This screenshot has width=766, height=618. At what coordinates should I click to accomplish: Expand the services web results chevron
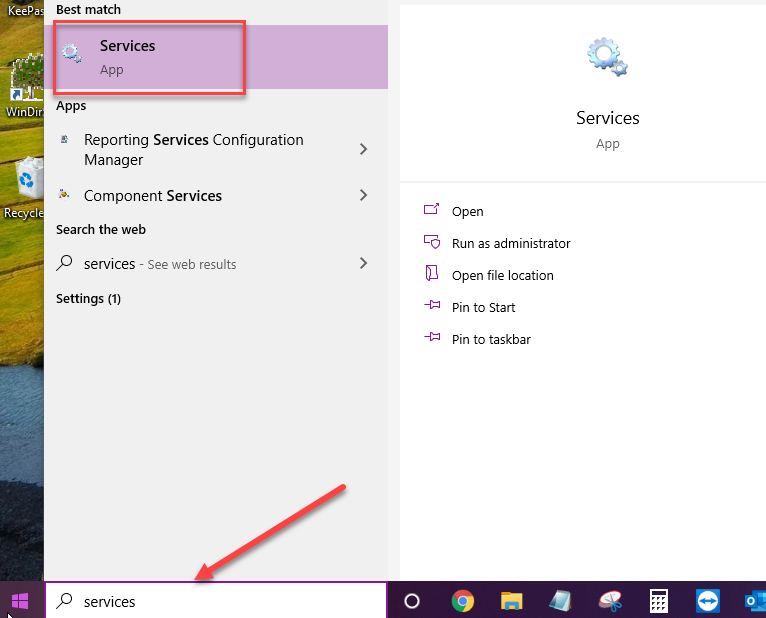(x=363, y=263)
